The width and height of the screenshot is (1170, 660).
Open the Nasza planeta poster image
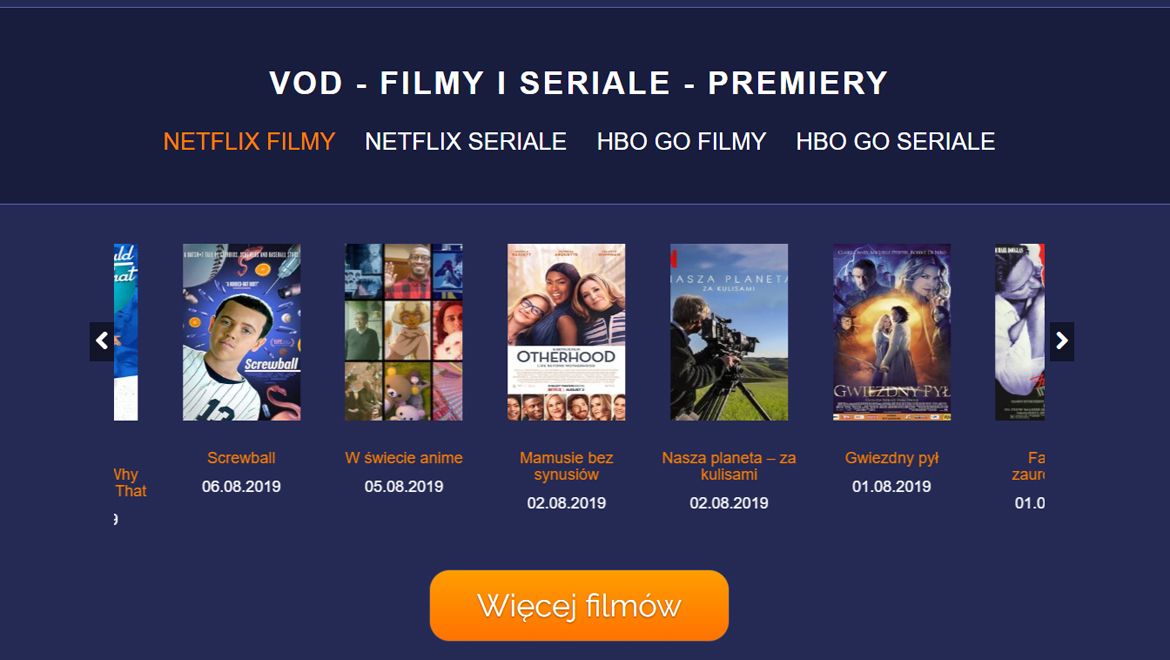pyautogui.click(x=729, y=332)
